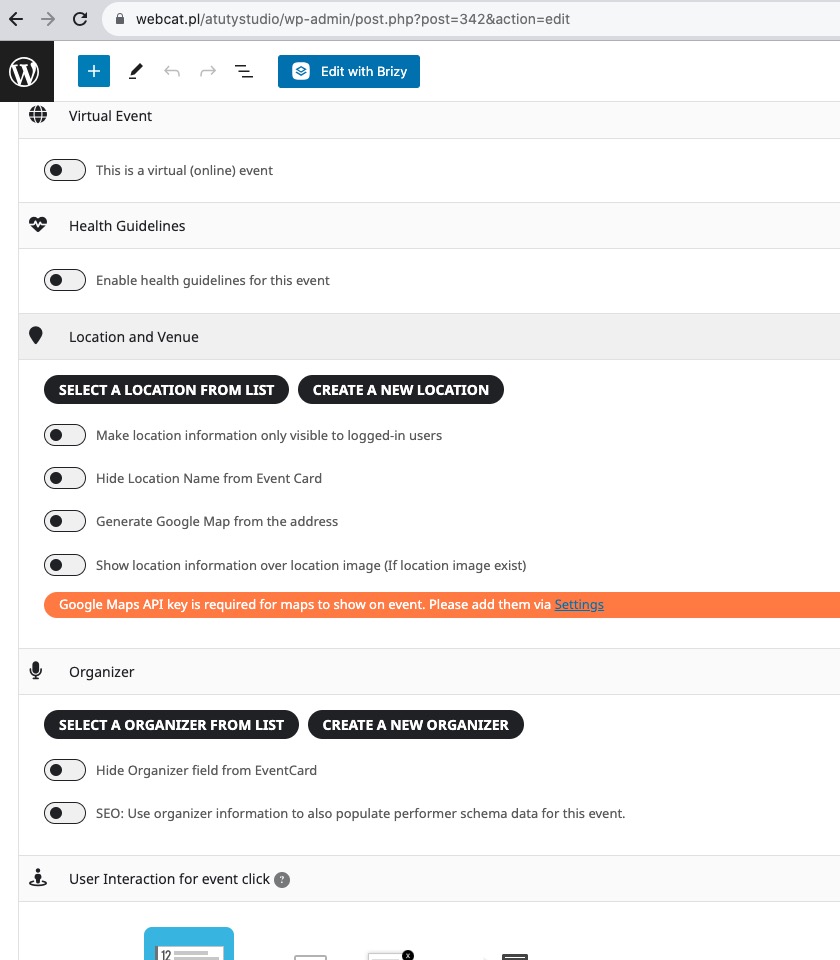Click the help question mark icon
Viewport: 840px width, 960px height.
282,880
